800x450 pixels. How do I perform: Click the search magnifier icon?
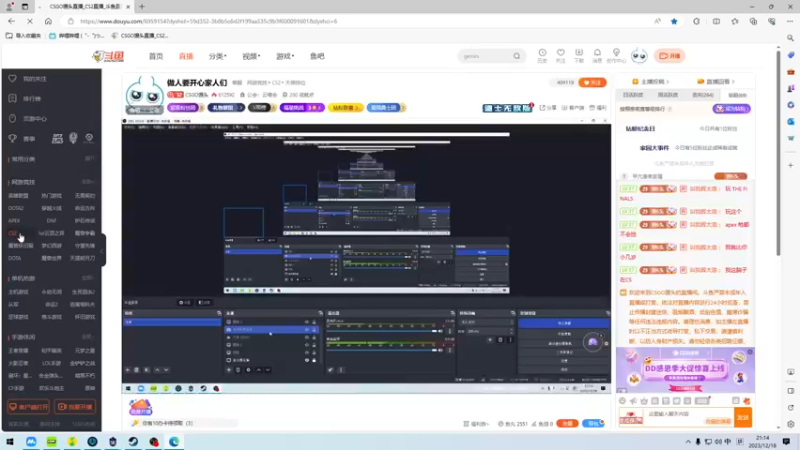(x=517, y=56)
